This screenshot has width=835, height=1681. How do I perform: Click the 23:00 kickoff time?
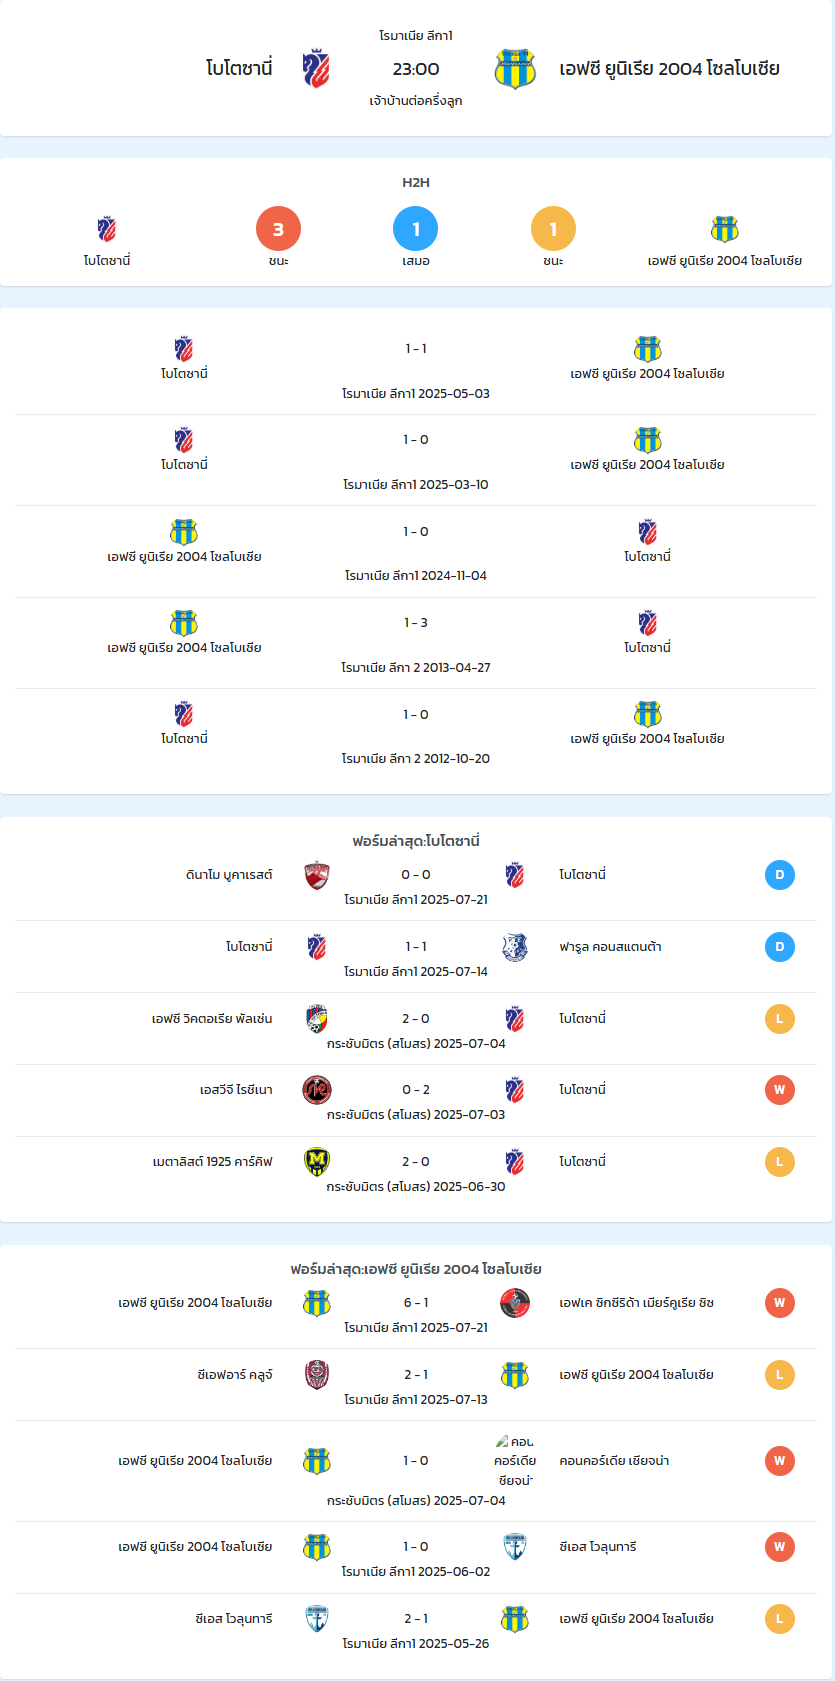416,69
